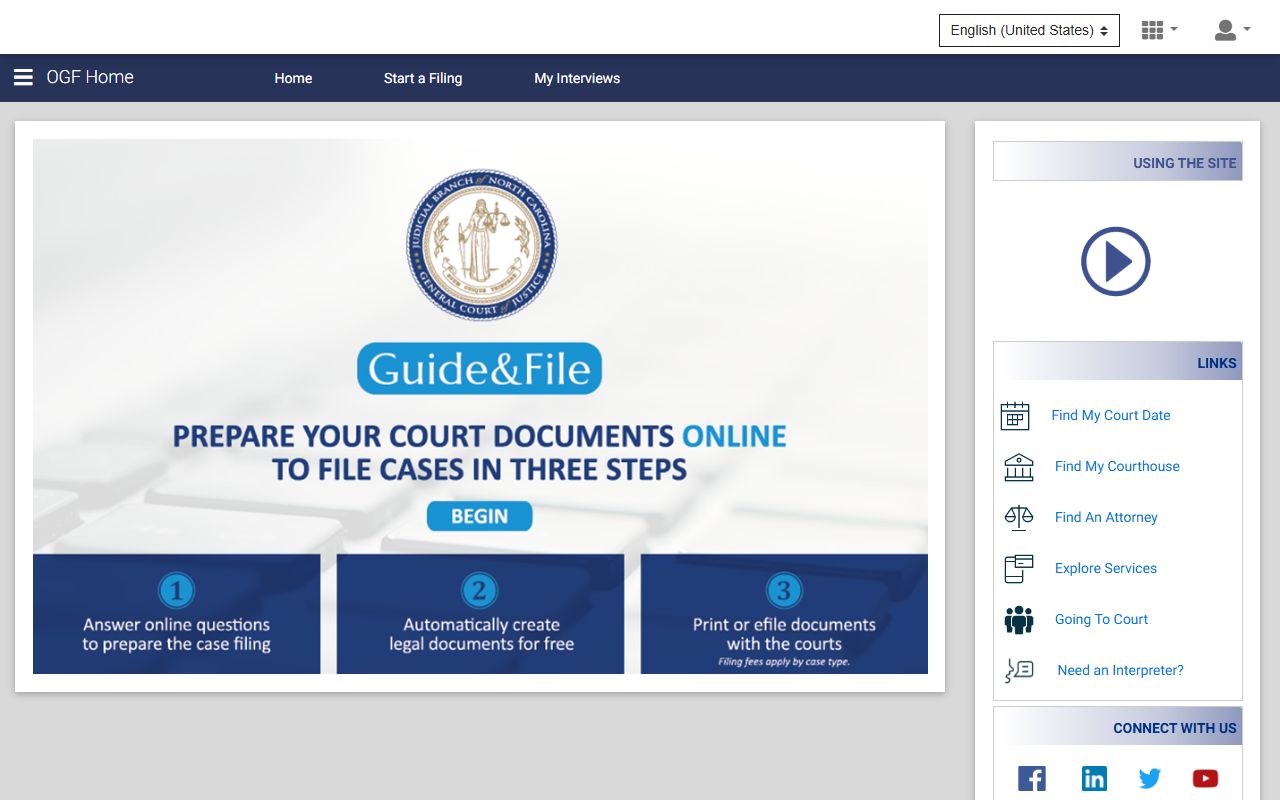Open the Start a Filing menu item
This screenshot has width=1280, height=800.
pos(423,78)
